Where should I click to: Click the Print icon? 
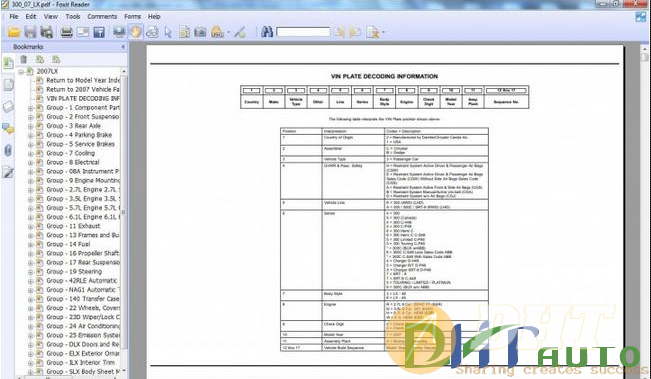[66, 32]
